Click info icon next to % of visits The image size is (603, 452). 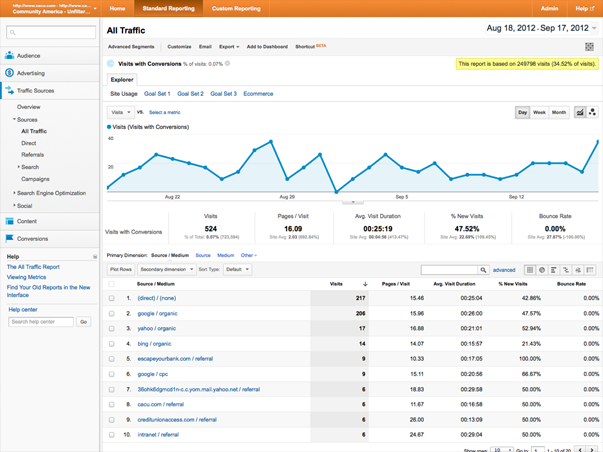(x=227, y=63)
